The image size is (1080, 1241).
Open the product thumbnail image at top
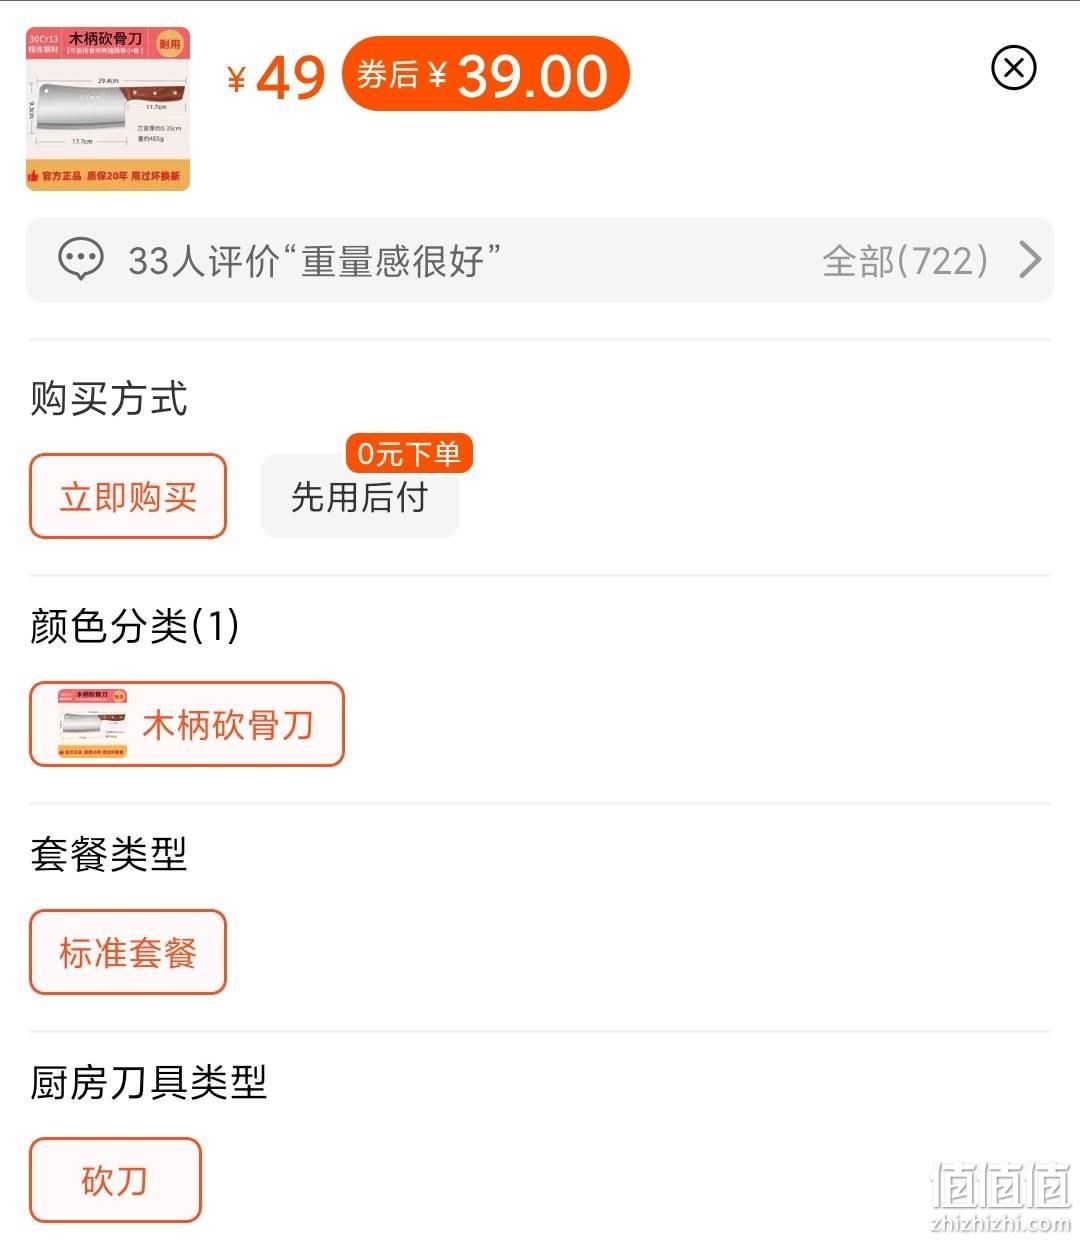pos(108,108)
